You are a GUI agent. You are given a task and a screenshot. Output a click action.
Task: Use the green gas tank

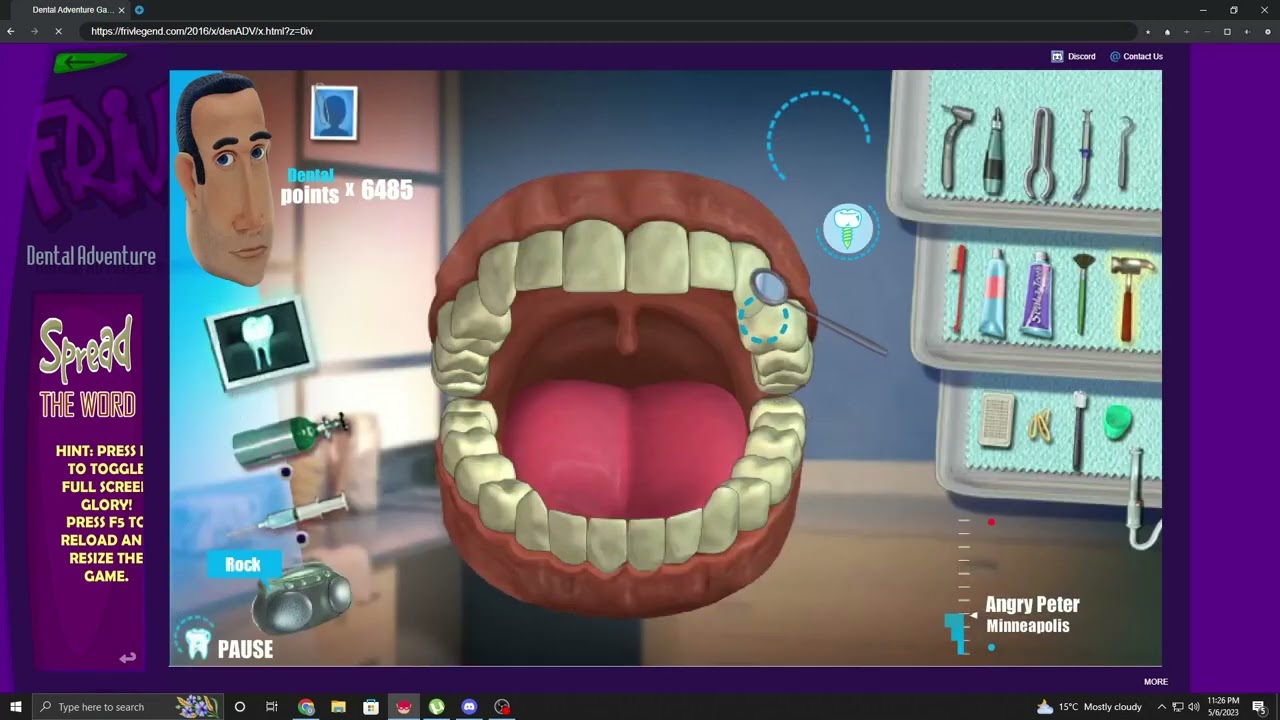click(x=290, y=439)
